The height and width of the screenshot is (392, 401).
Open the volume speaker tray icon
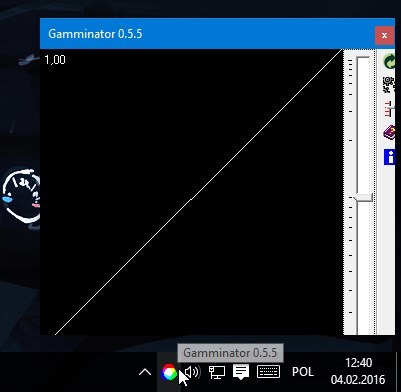(x=193, y=372)
